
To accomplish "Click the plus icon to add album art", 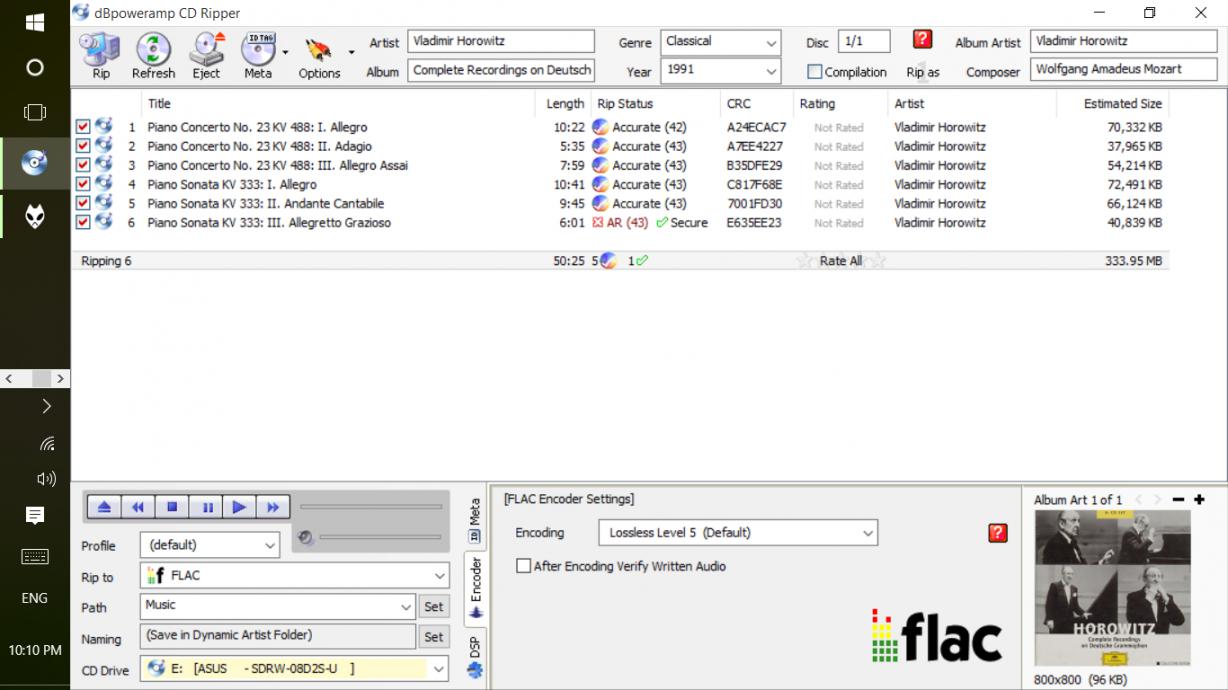I will coord(1199,500).
